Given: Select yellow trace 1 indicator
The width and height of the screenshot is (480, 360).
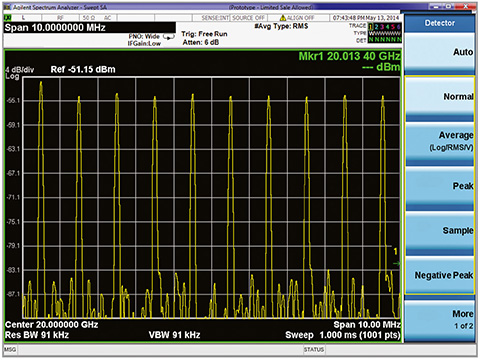Looking at the screenshot, I should pyautogui.click(x=371, y=26).
